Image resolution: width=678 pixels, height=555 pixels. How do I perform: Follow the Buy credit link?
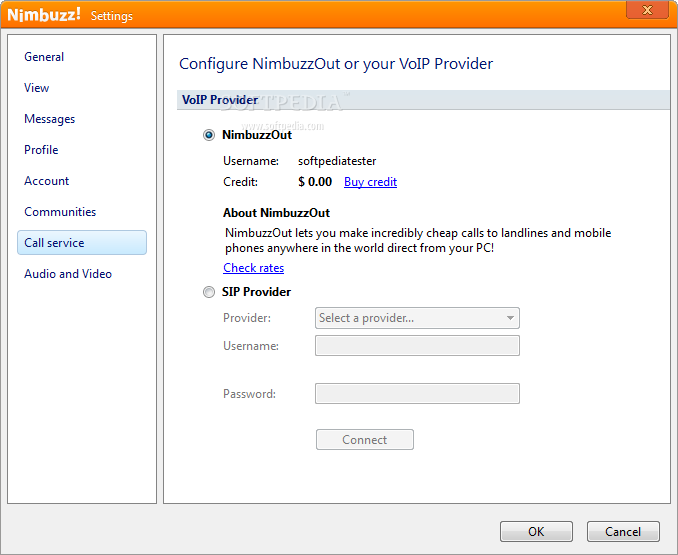(370, 182)
